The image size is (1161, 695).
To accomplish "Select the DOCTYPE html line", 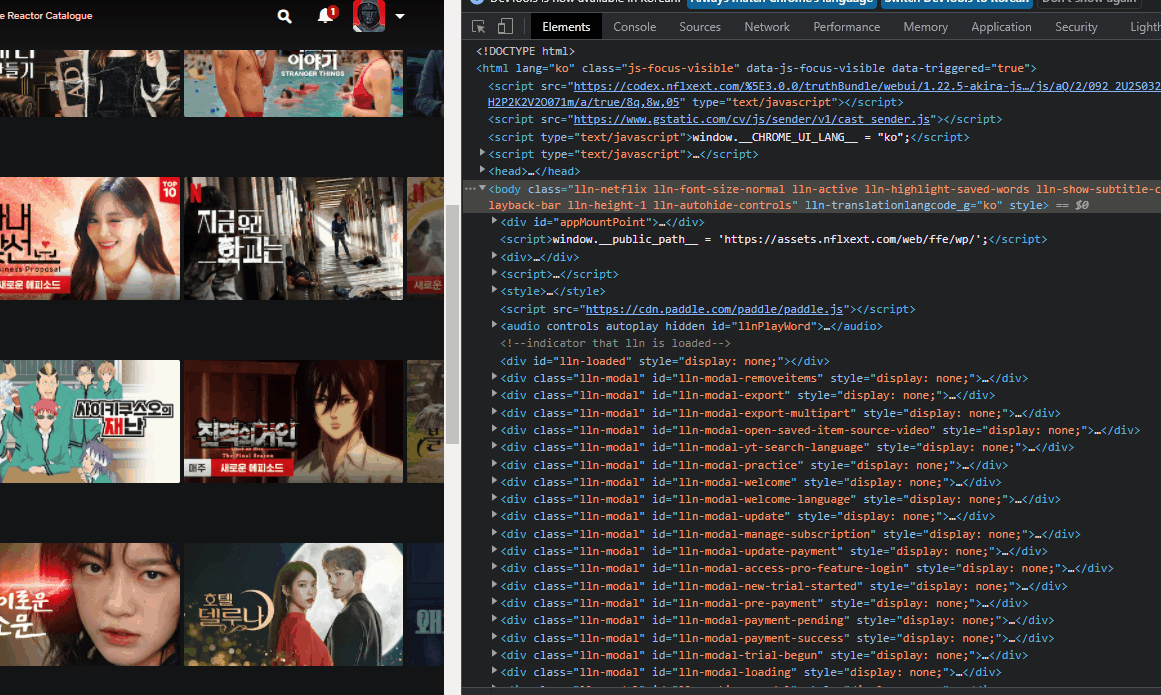I will [525, 51].
